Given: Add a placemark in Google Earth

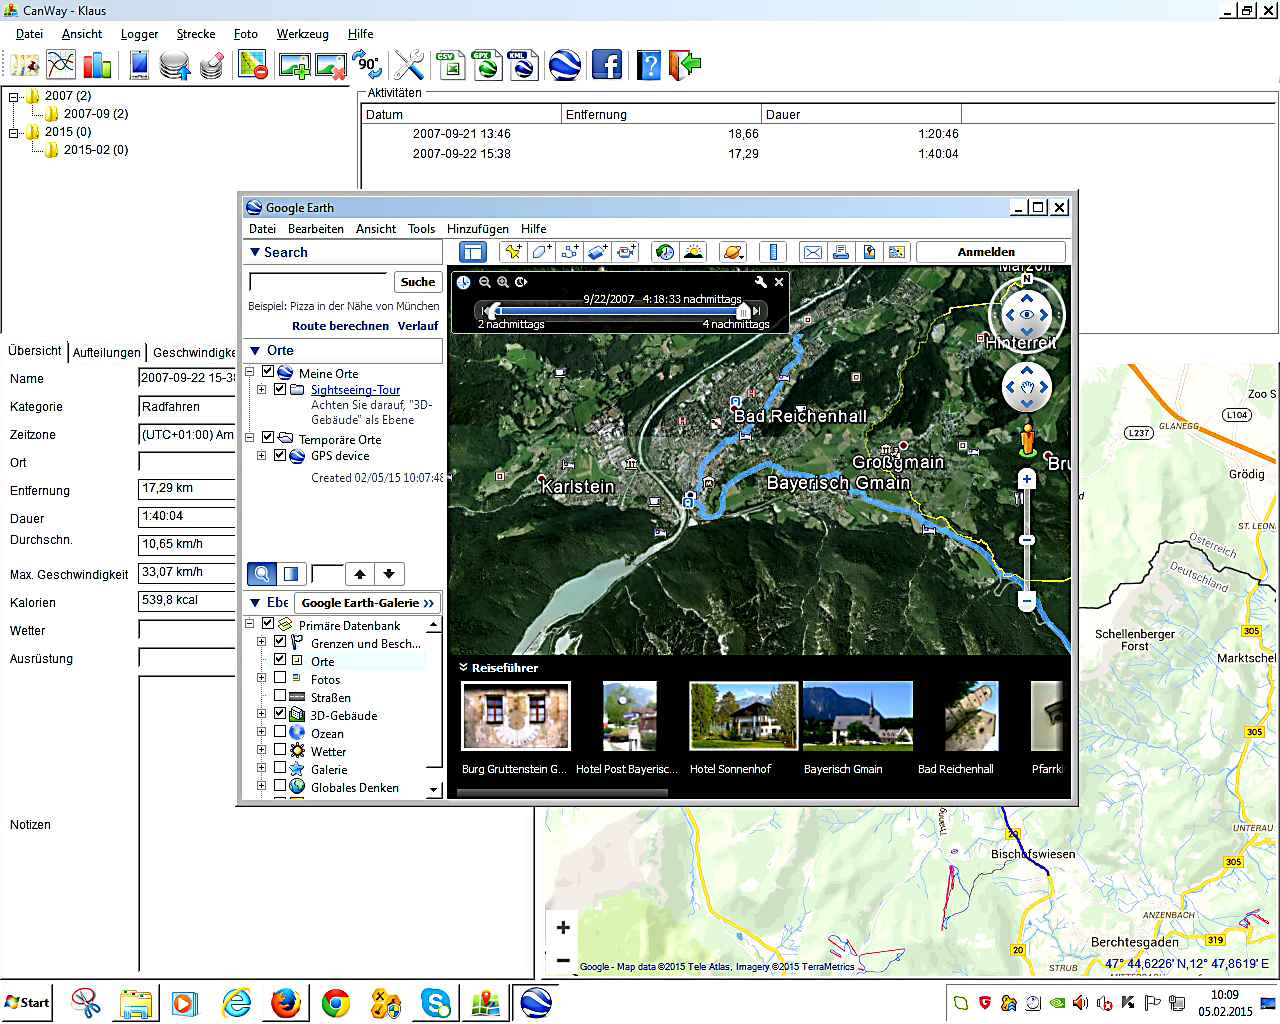Looking at the screenshot, I should (513, 252).
